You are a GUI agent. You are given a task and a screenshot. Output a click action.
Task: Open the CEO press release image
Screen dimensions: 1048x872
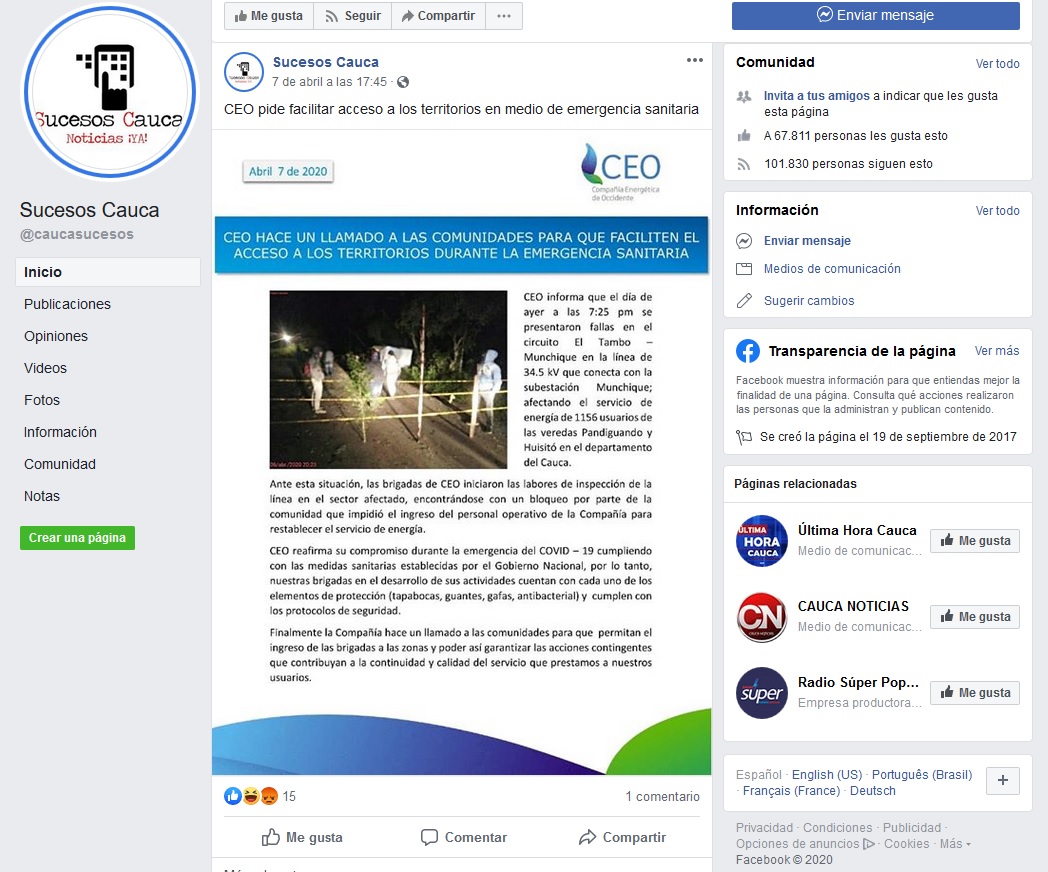pos(462,452)
